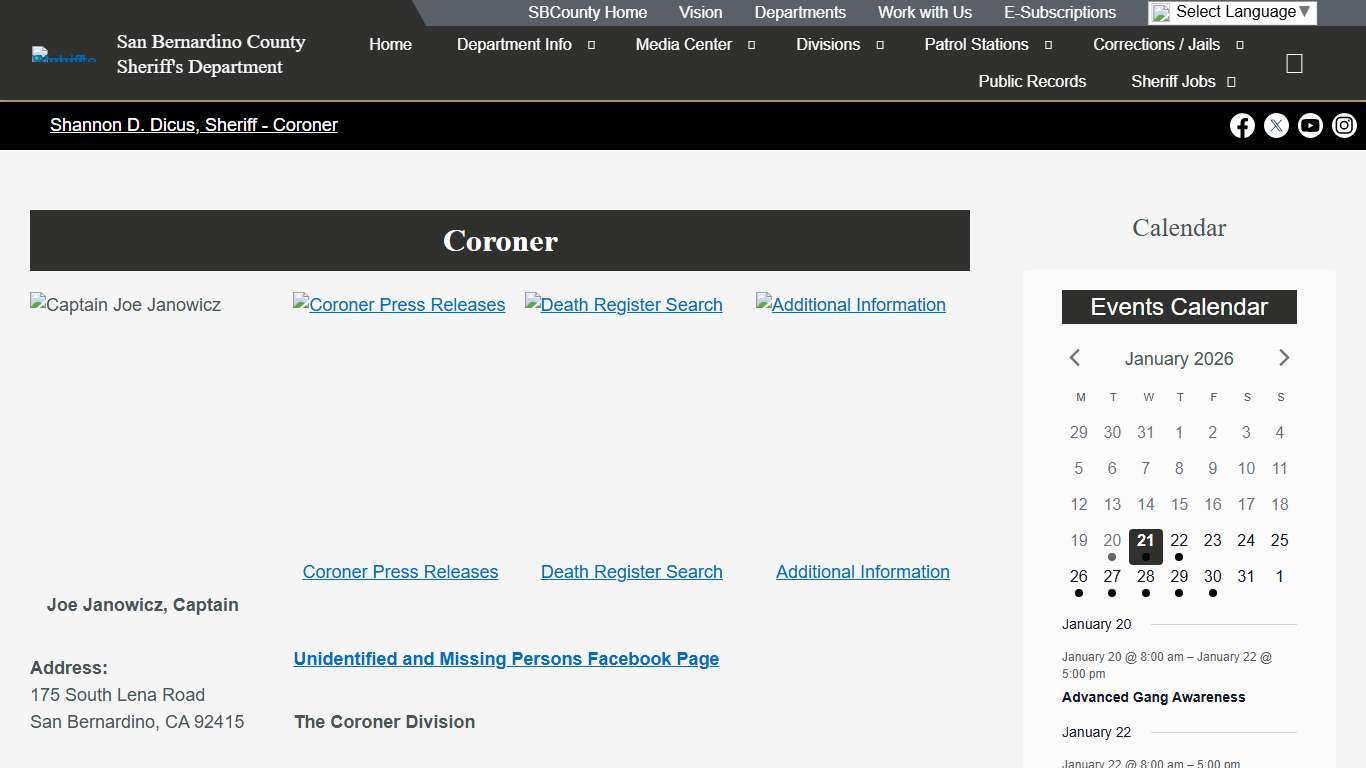Screen dimensions: 1366x768
Task: Click the Google Translate flag icon
Action: pos(1162,12)
